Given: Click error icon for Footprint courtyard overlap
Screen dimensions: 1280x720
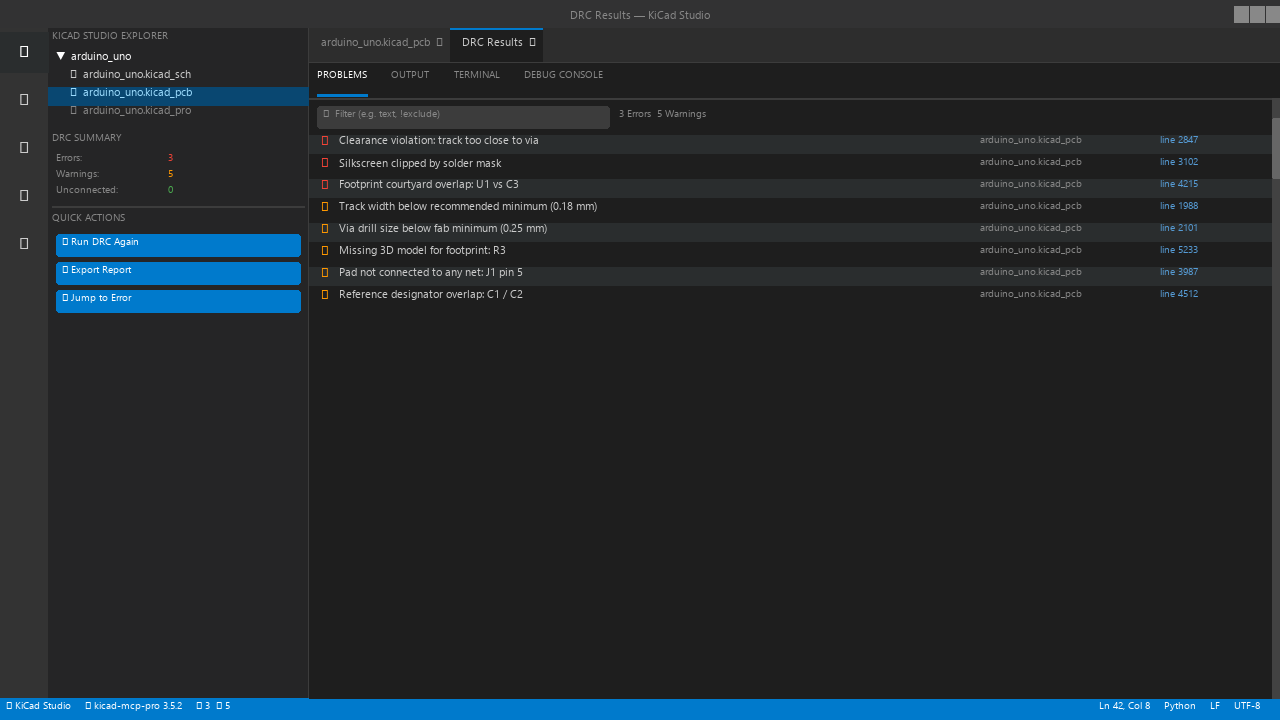Looking at the screenshot, I should [325, 184].
